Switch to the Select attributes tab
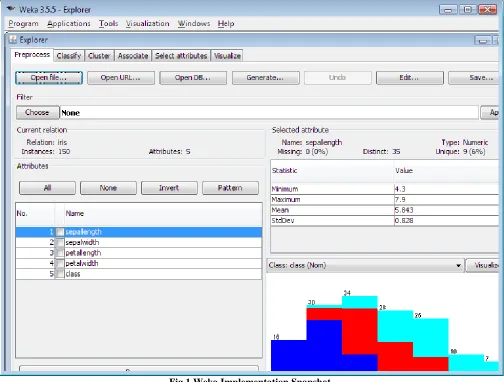Screen dimensions: 504x382 tap(181, 56)
